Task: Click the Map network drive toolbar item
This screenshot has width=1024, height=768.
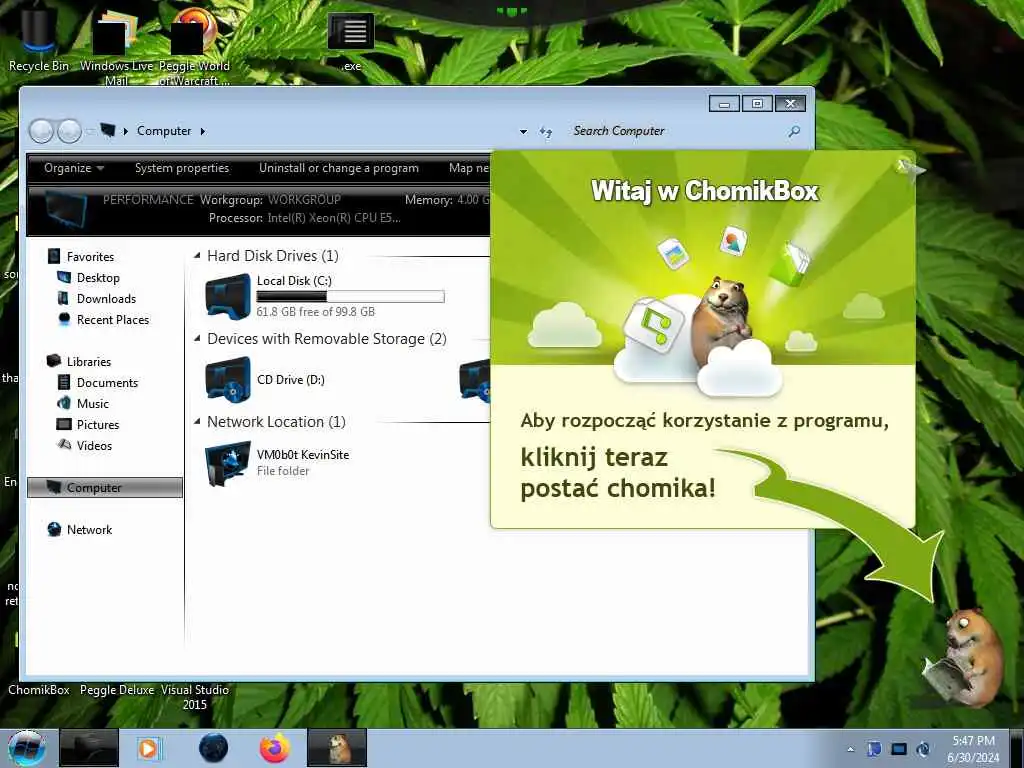Action: click(469, 168)
